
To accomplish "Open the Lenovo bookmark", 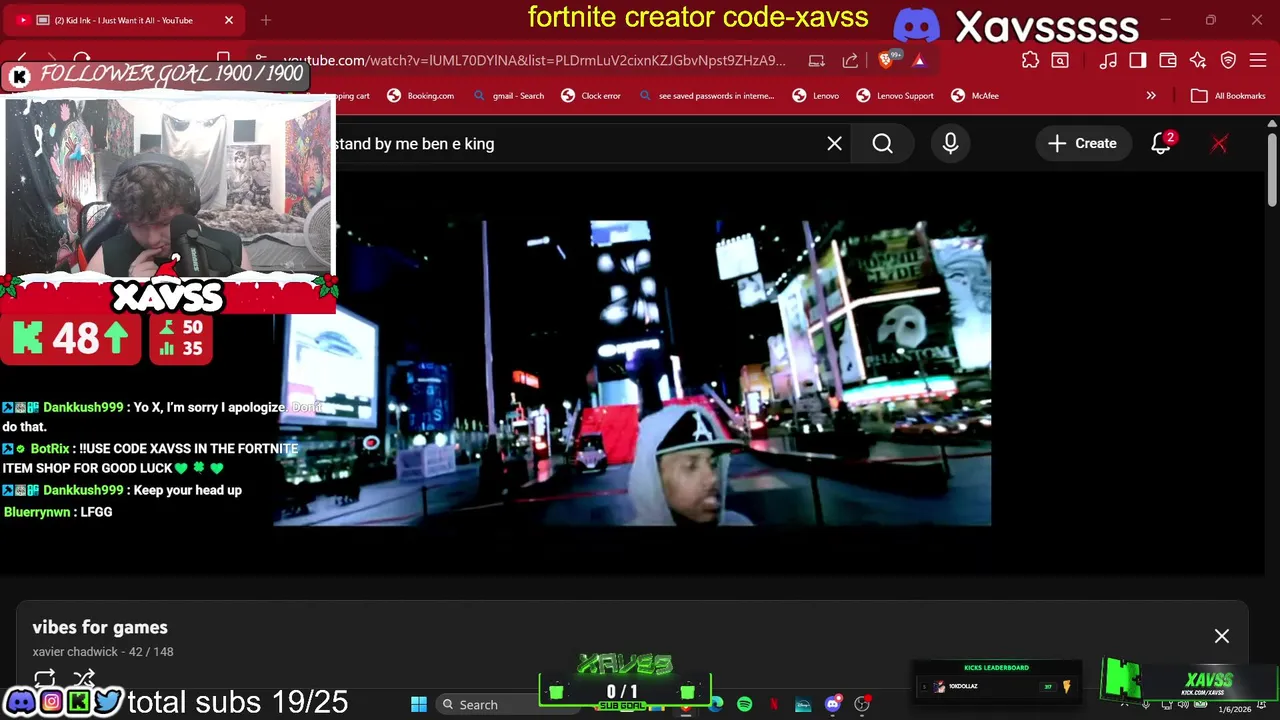I will [815, 96].
